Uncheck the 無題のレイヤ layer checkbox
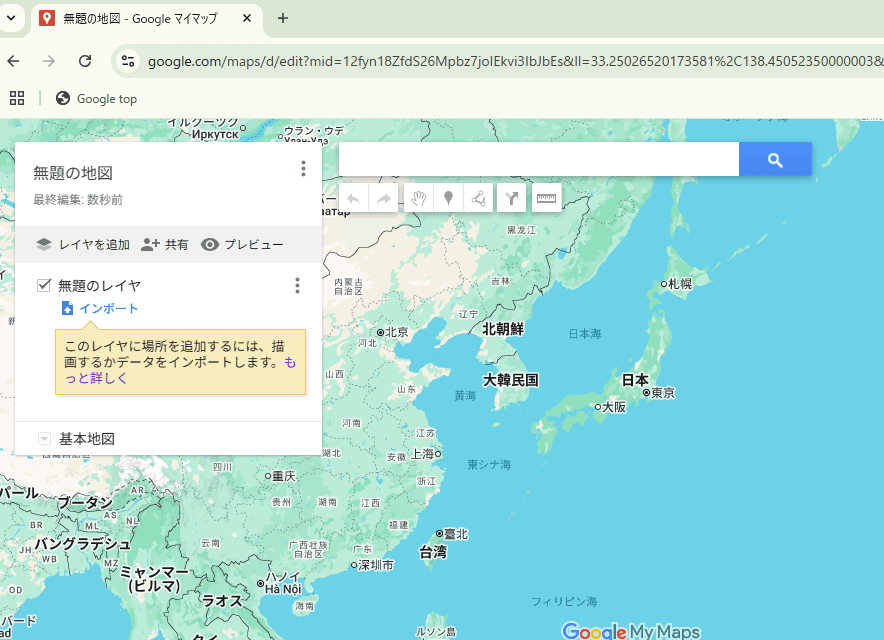 [44, 286]
